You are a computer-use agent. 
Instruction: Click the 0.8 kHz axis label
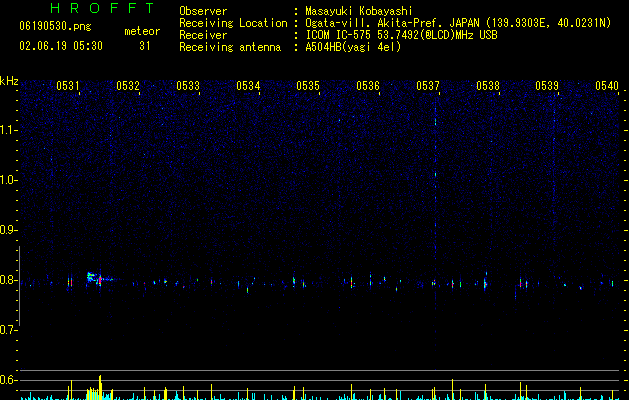point(9,280)
